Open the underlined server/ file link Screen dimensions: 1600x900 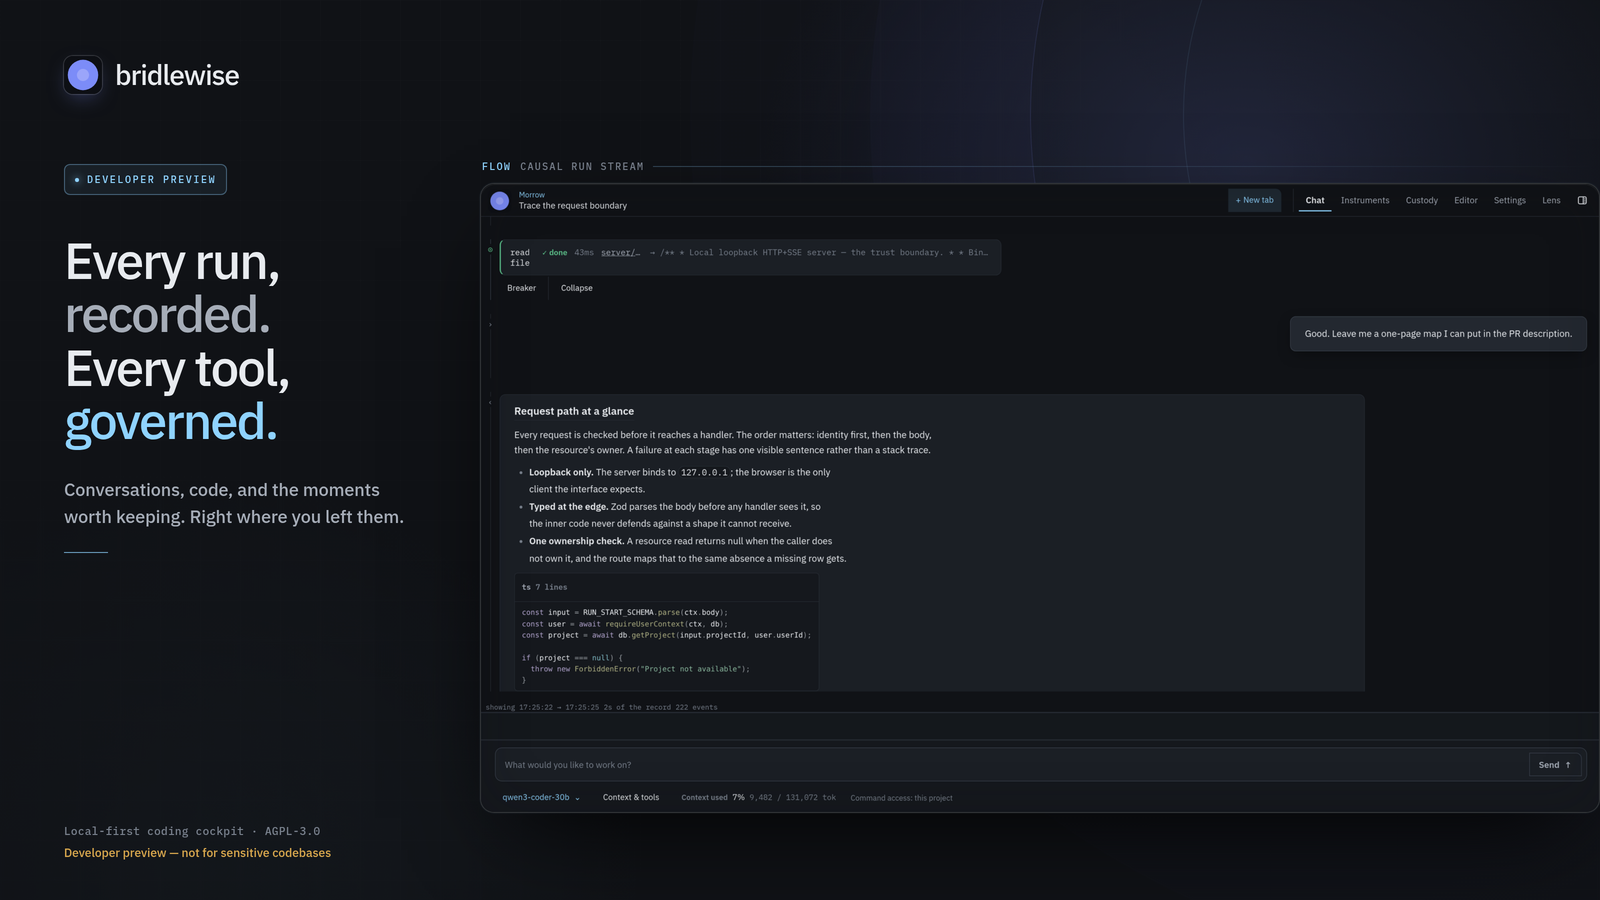(620, 253)
